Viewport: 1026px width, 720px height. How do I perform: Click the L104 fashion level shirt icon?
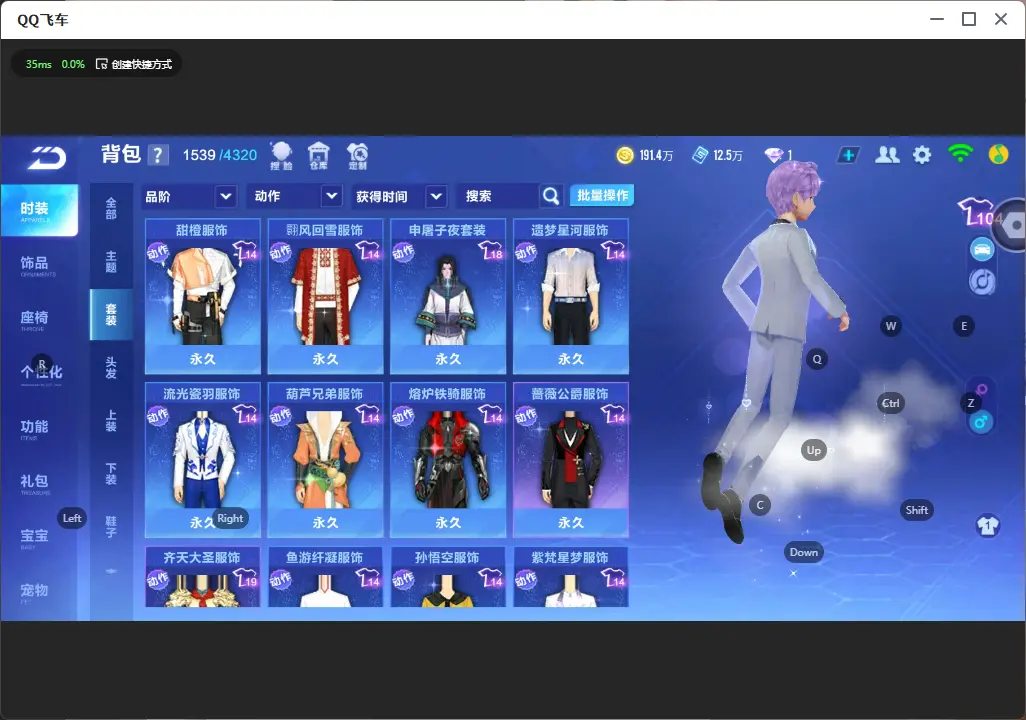979,211
